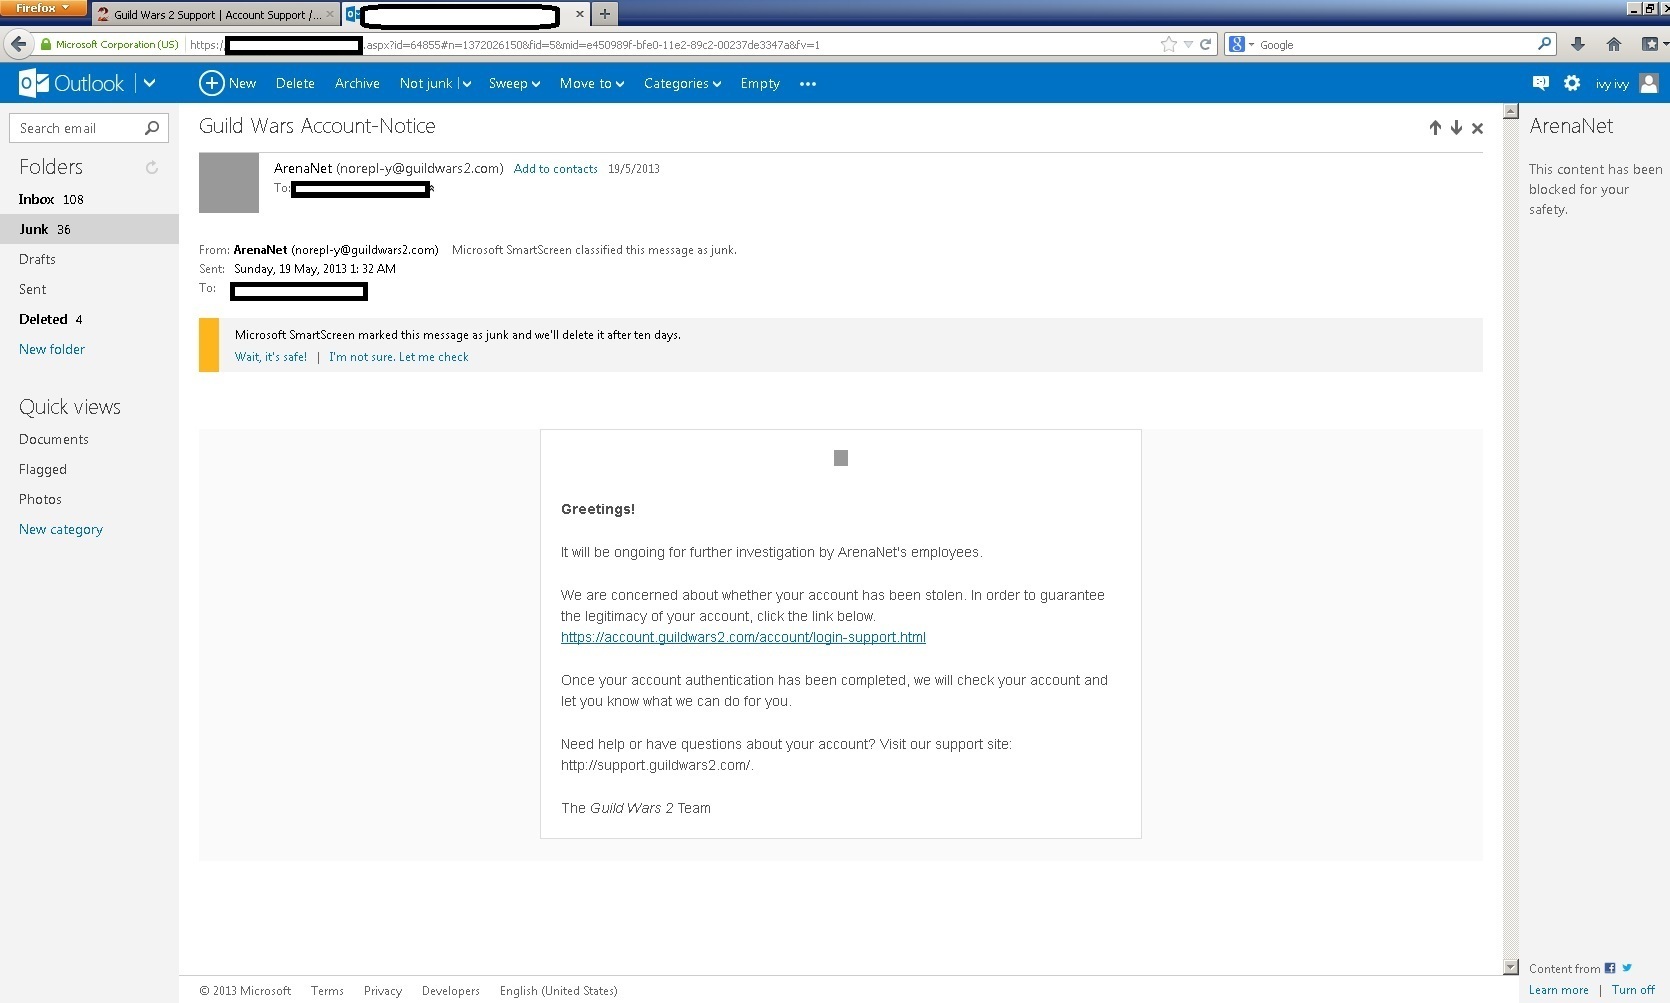Viewport: 1670px width, 1003px height.
Task: Open the Flagged quick view
Action: [x=43, y=469]
